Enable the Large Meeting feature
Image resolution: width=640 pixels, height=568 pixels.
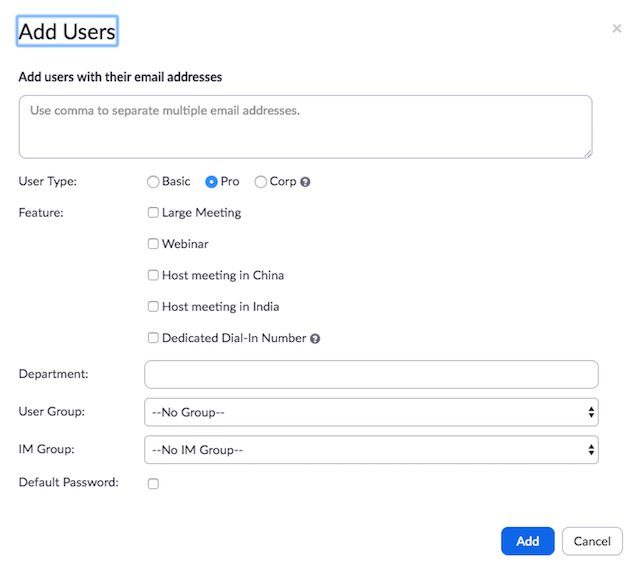[x=153, y=213]
